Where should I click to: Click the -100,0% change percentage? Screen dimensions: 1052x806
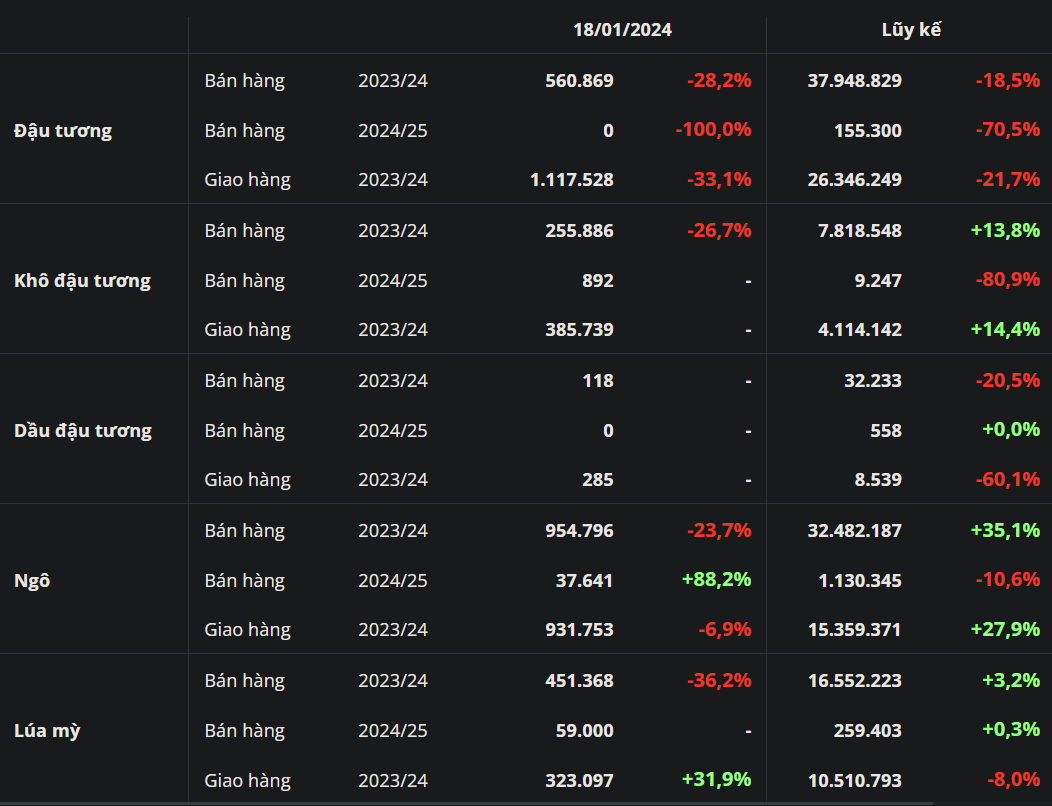(713, 130)
